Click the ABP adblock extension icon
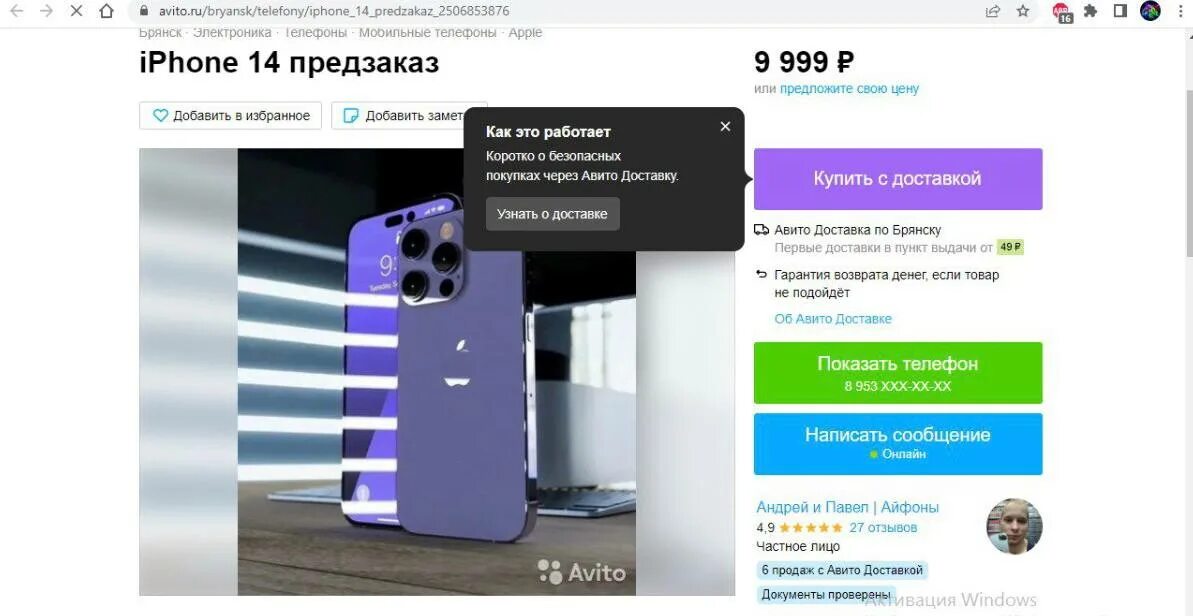The height and width of the screenshot is (616, 1193). click(x=1062, y=12)
